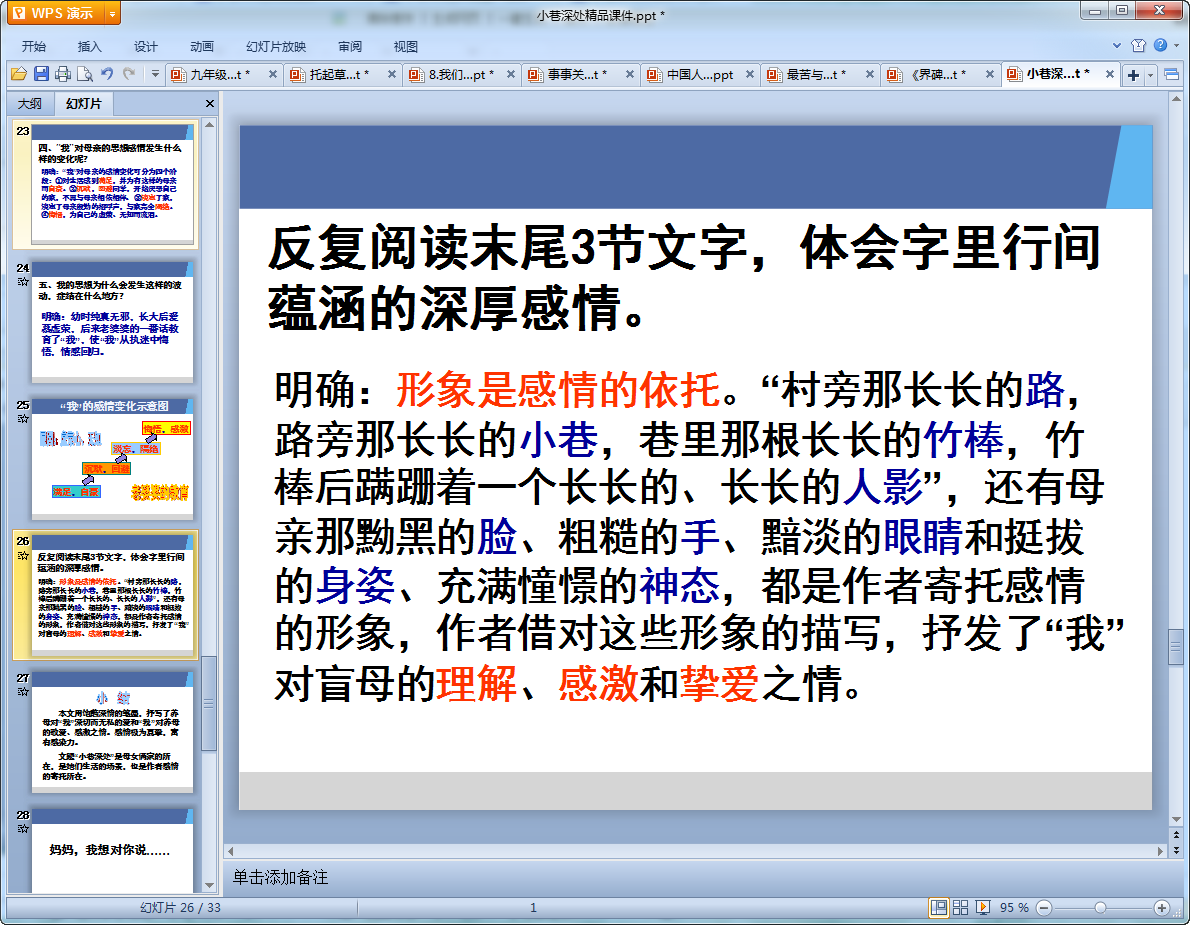Collapse the ribbon with the chevron
The height and width of the screenshot is (925, 1190).
(x=1116, y=46)
